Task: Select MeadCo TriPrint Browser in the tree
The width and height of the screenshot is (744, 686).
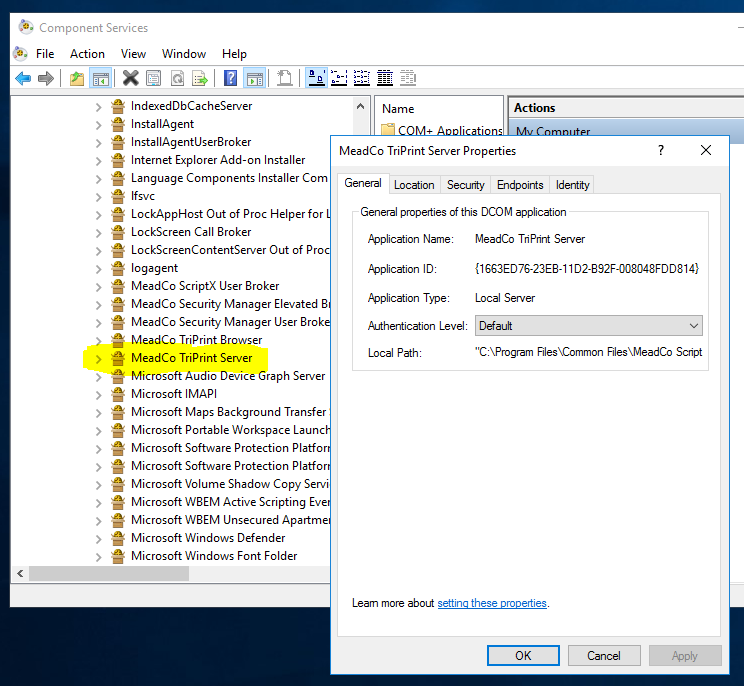Action: [x=196, y=340]
